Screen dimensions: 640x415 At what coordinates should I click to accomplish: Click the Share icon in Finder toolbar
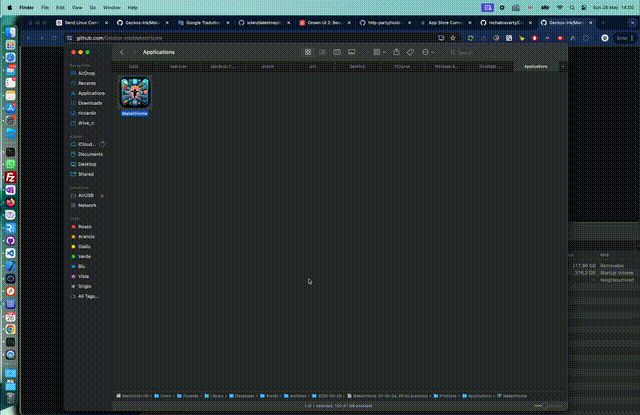[x=396, y=52]
